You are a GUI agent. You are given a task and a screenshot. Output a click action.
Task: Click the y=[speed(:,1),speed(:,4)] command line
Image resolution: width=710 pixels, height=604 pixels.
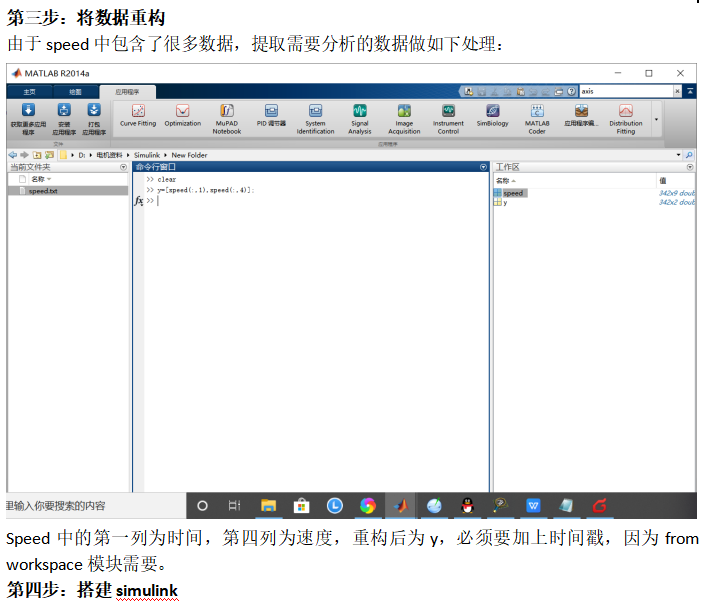206,190
